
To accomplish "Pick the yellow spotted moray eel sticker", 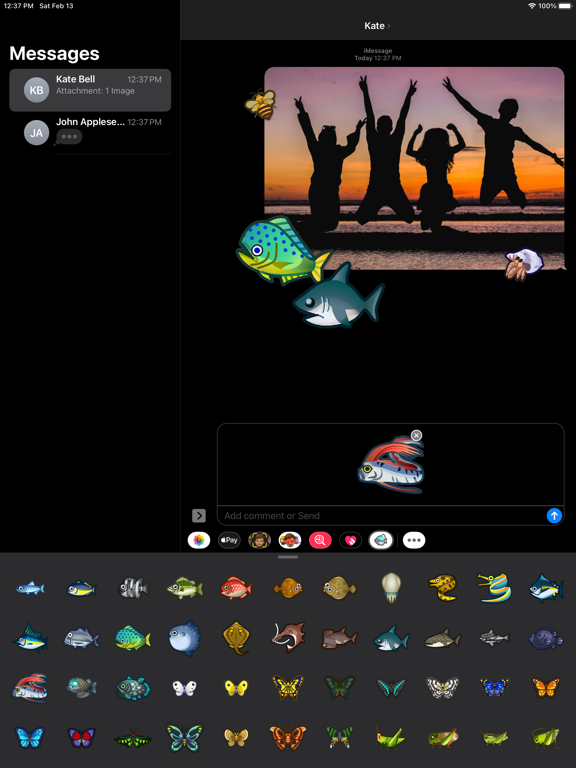I will click(443, 587).
